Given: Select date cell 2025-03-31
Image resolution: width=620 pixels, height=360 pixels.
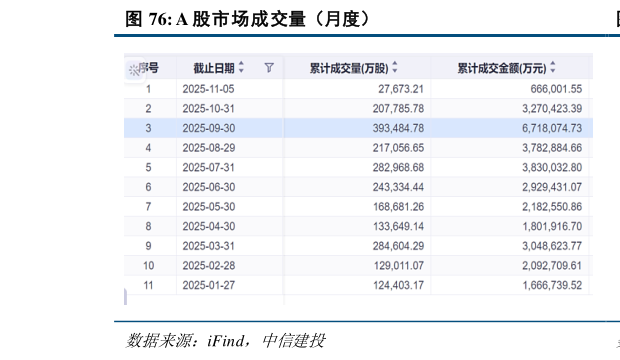Looking at the screenshot, I should point(208,246).
